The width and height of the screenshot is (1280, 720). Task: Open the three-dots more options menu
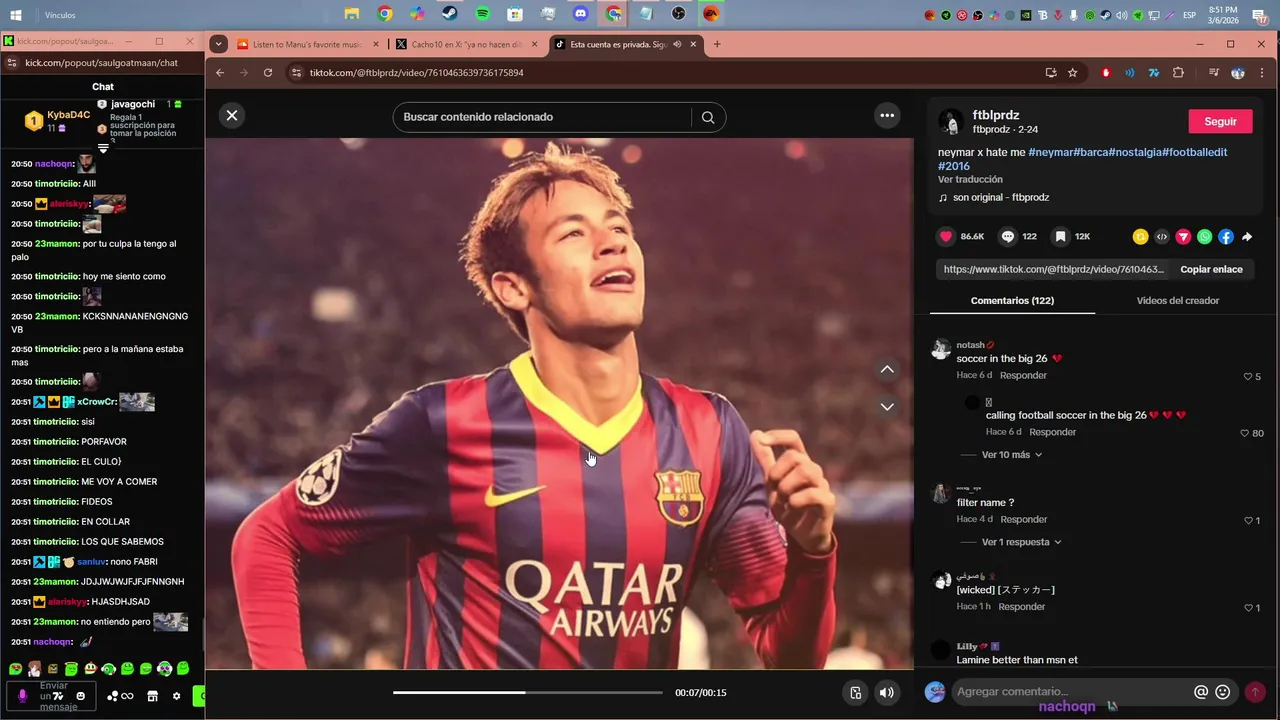tap(887, 115)
